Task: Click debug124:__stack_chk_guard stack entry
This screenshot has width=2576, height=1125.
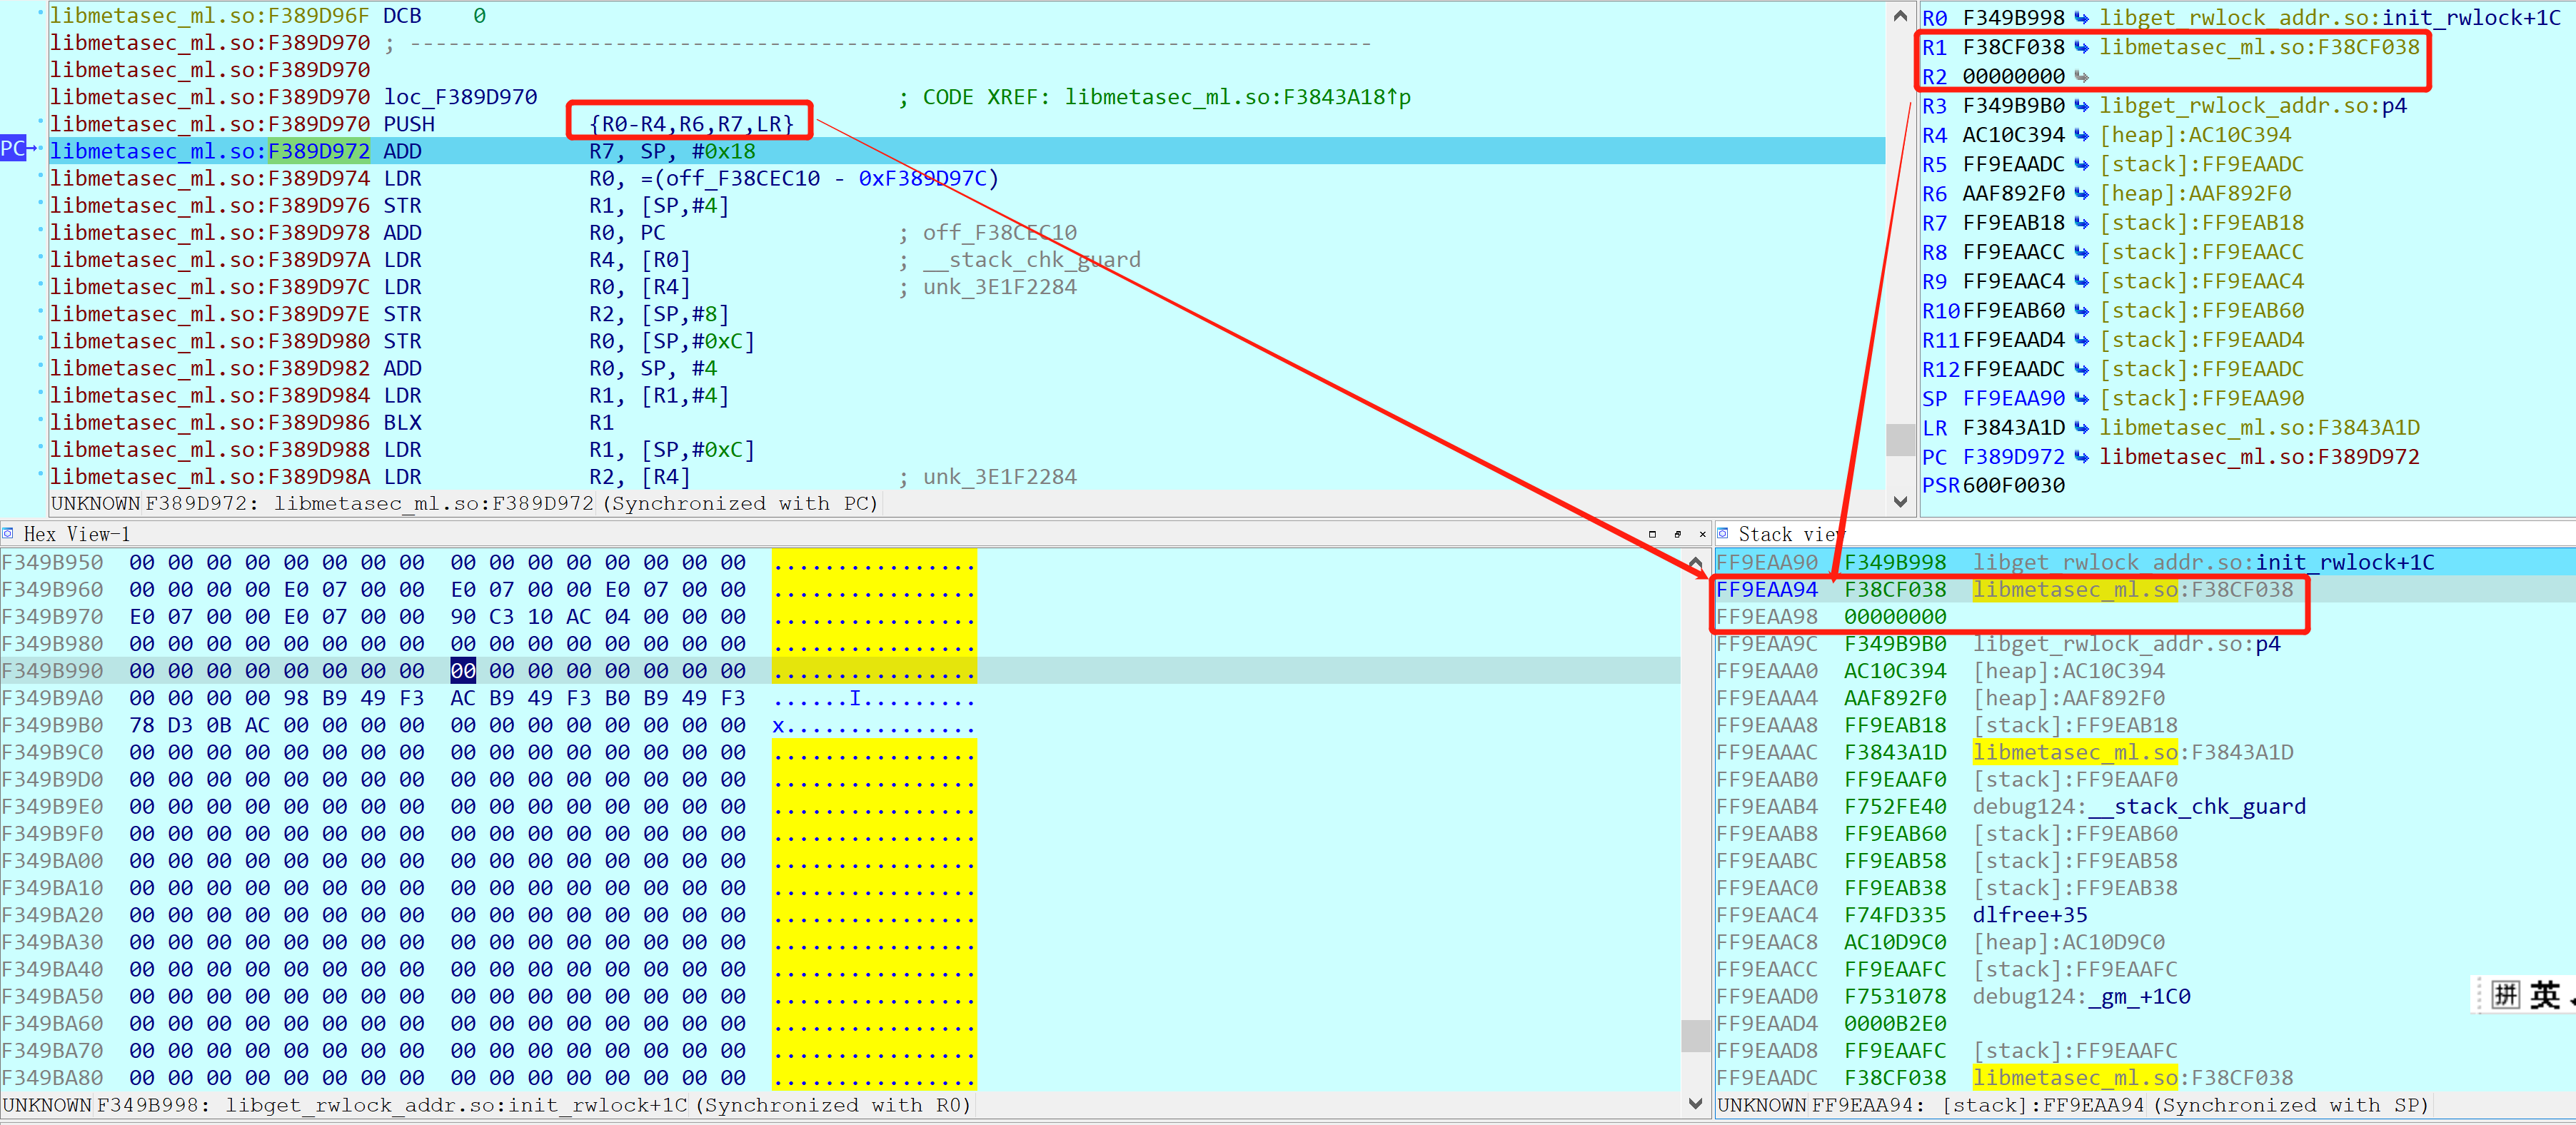Action: click(x=2139, y=807)
